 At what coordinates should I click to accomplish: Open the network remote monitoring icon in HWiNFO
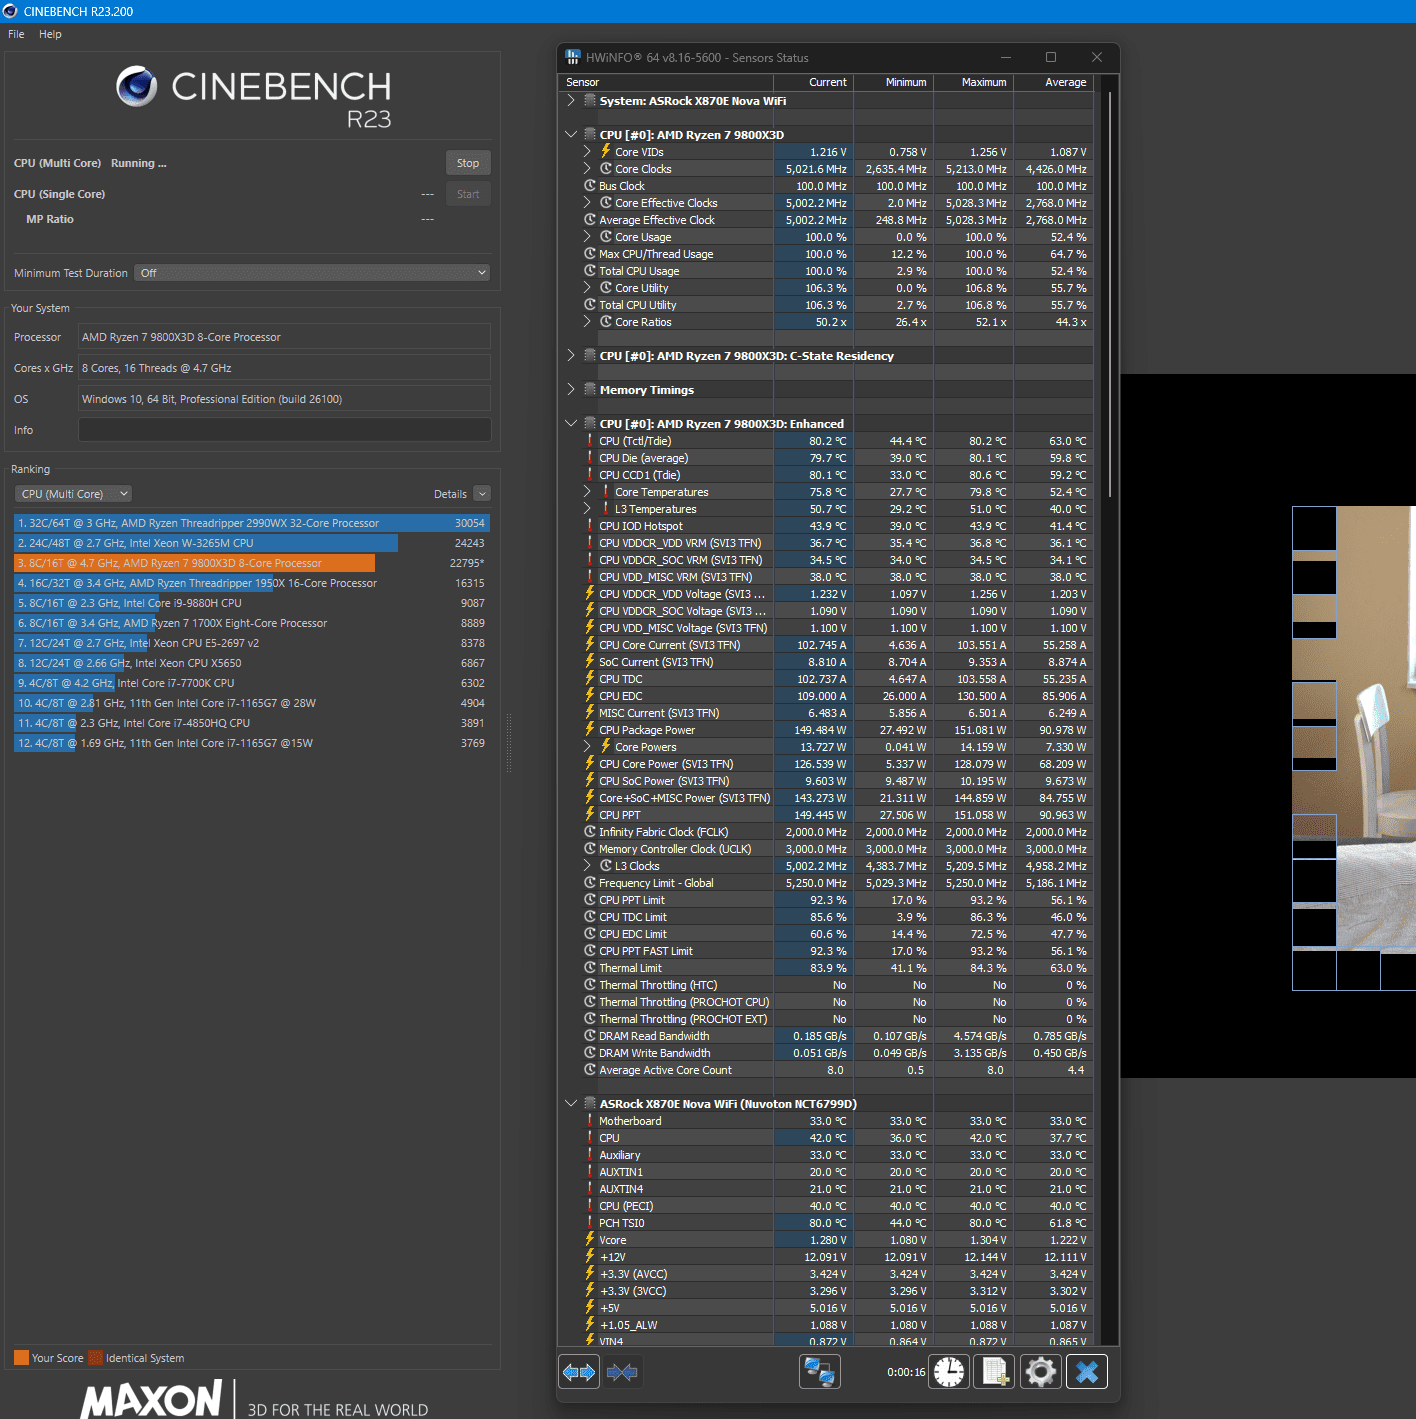click(x=820, y=1372)
